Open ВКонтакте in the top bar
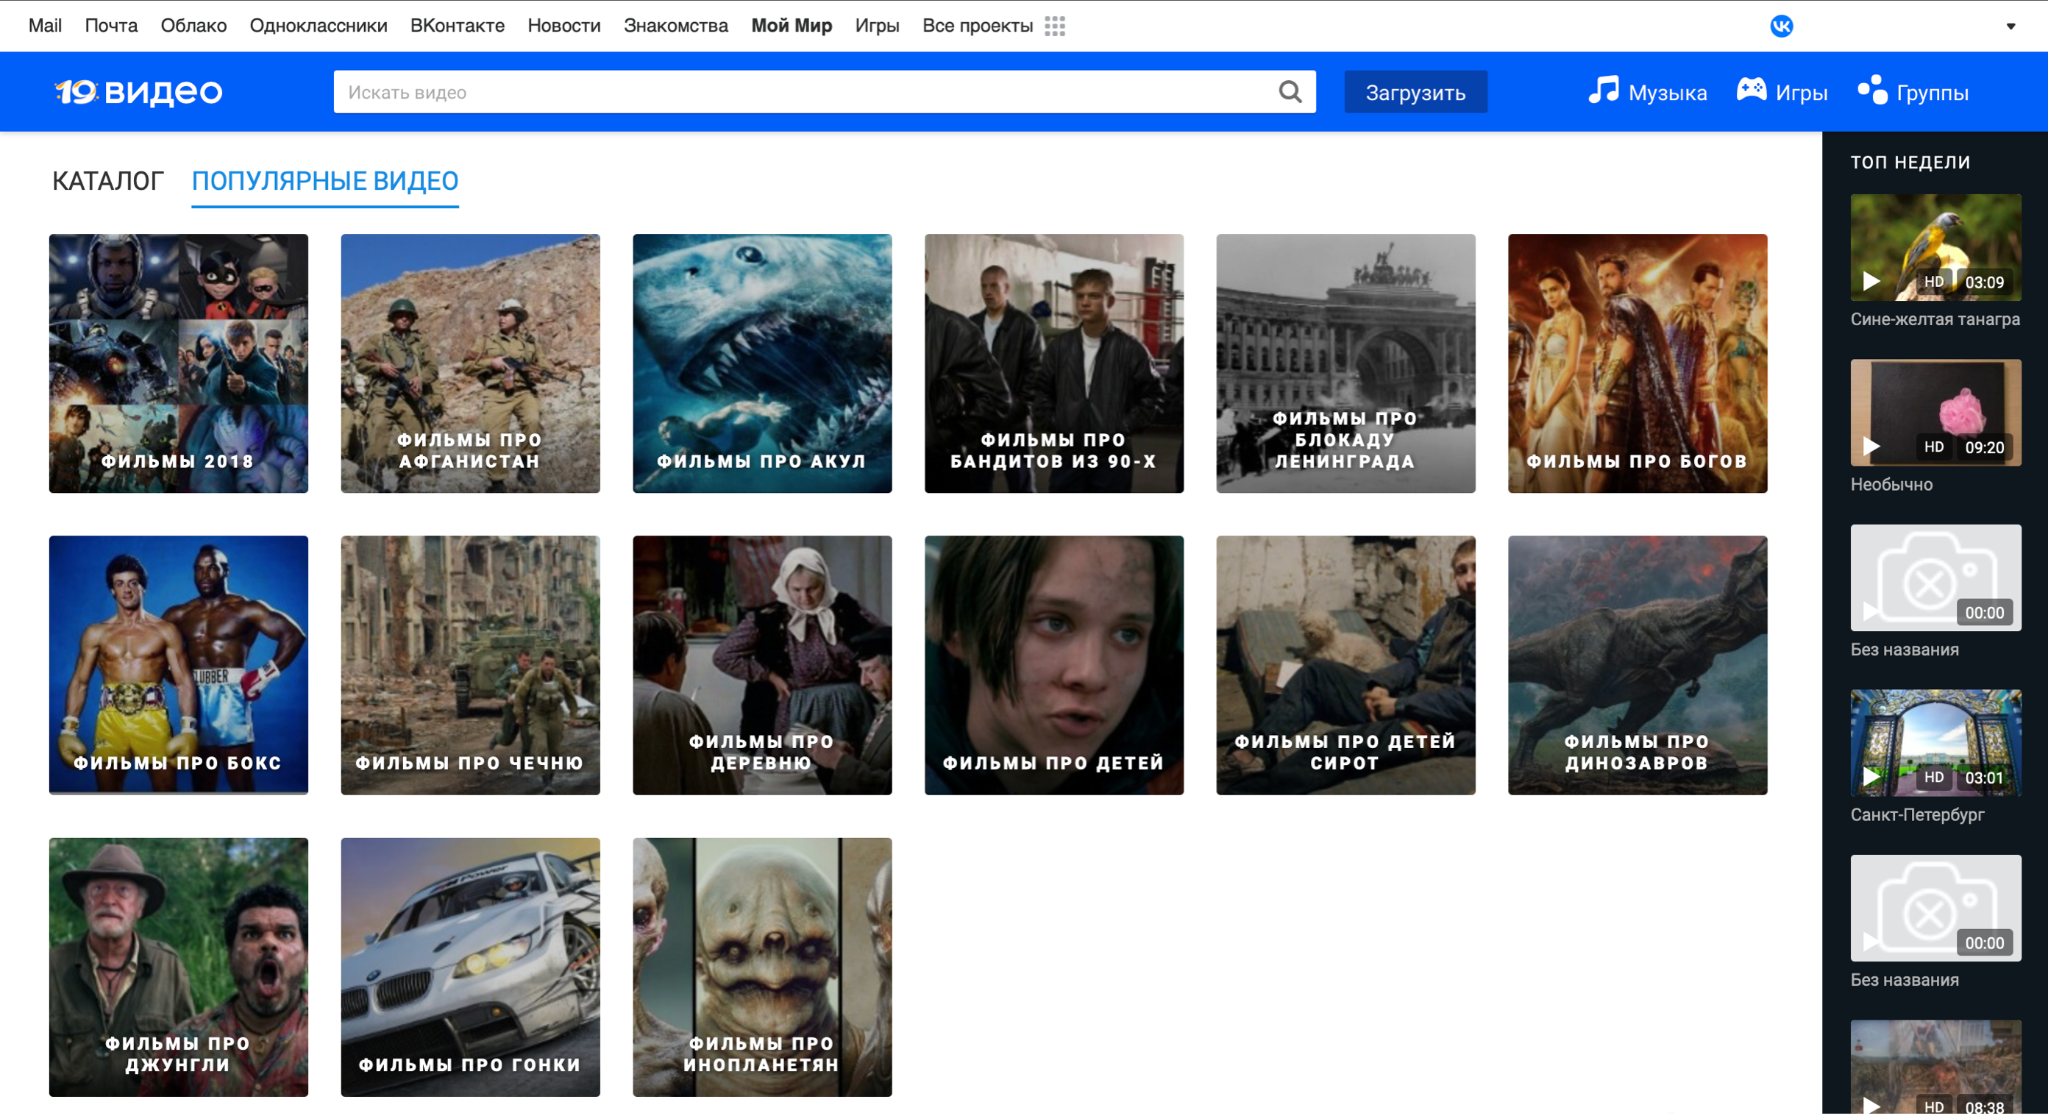The height and width of the screenshot is (1114, 2048). click(457, 26)
